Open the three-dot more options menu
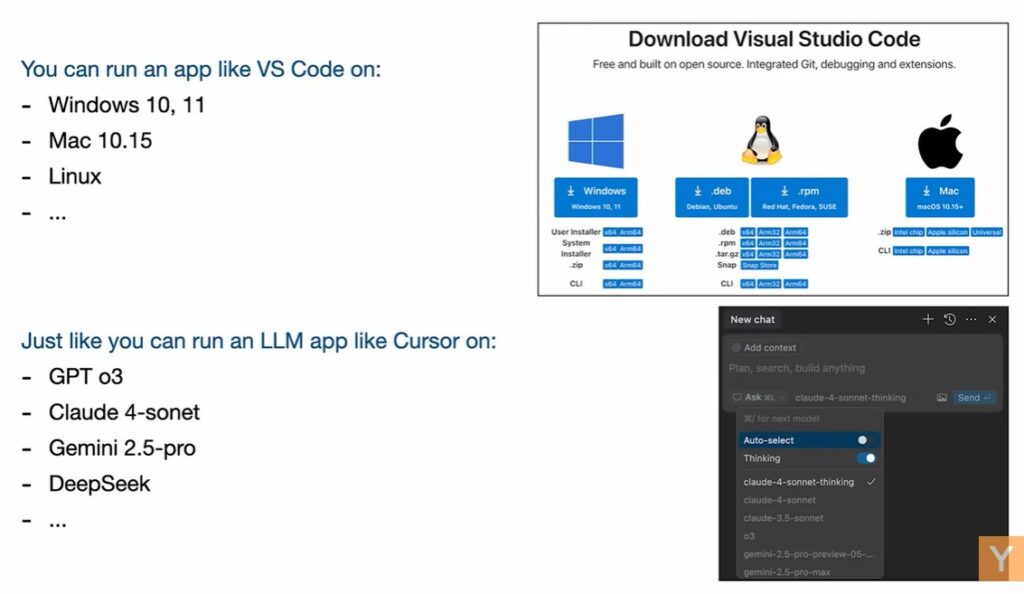 pyautogui.click(x=970, y=319)
